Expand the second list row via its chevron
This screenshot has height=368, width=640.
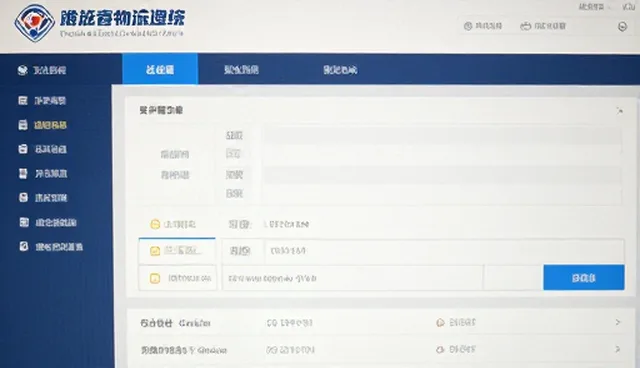(x=618, y=349)
